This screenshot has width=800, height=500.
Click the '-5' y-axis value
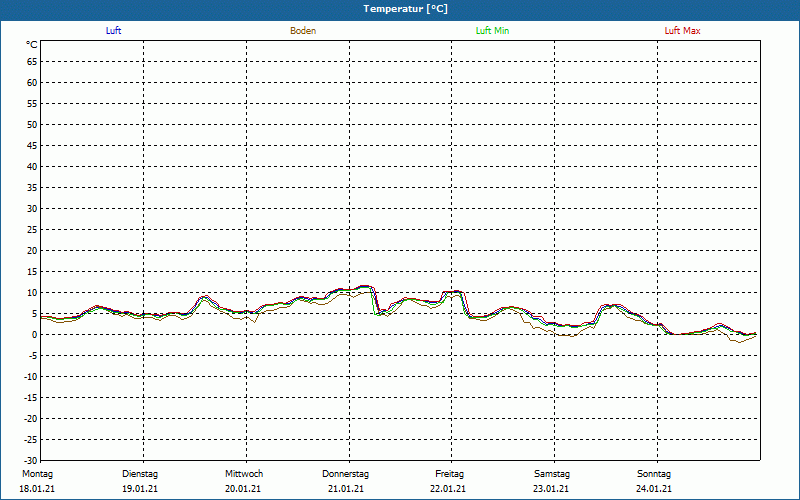tap(33, 356)
